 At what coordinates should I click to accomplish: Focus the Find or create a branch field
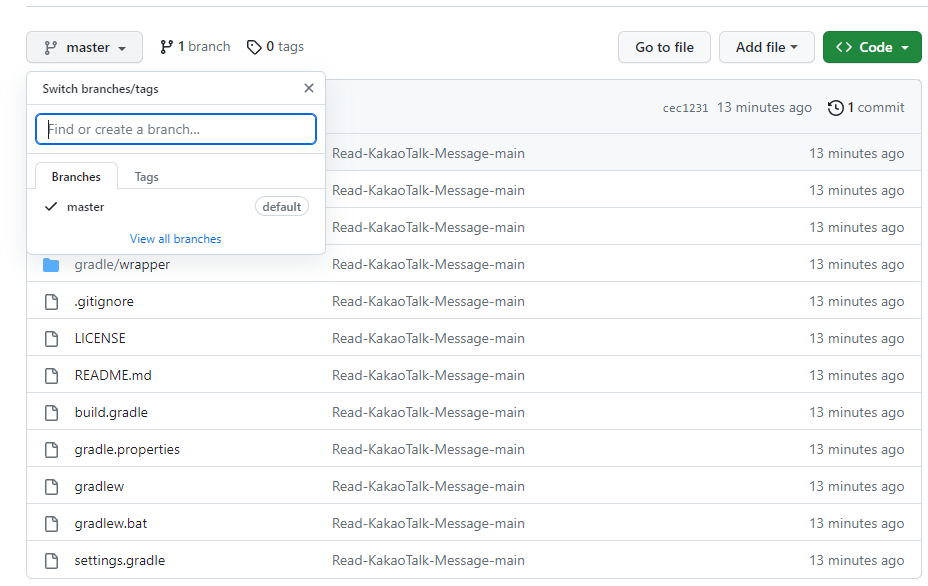[176, 129]
